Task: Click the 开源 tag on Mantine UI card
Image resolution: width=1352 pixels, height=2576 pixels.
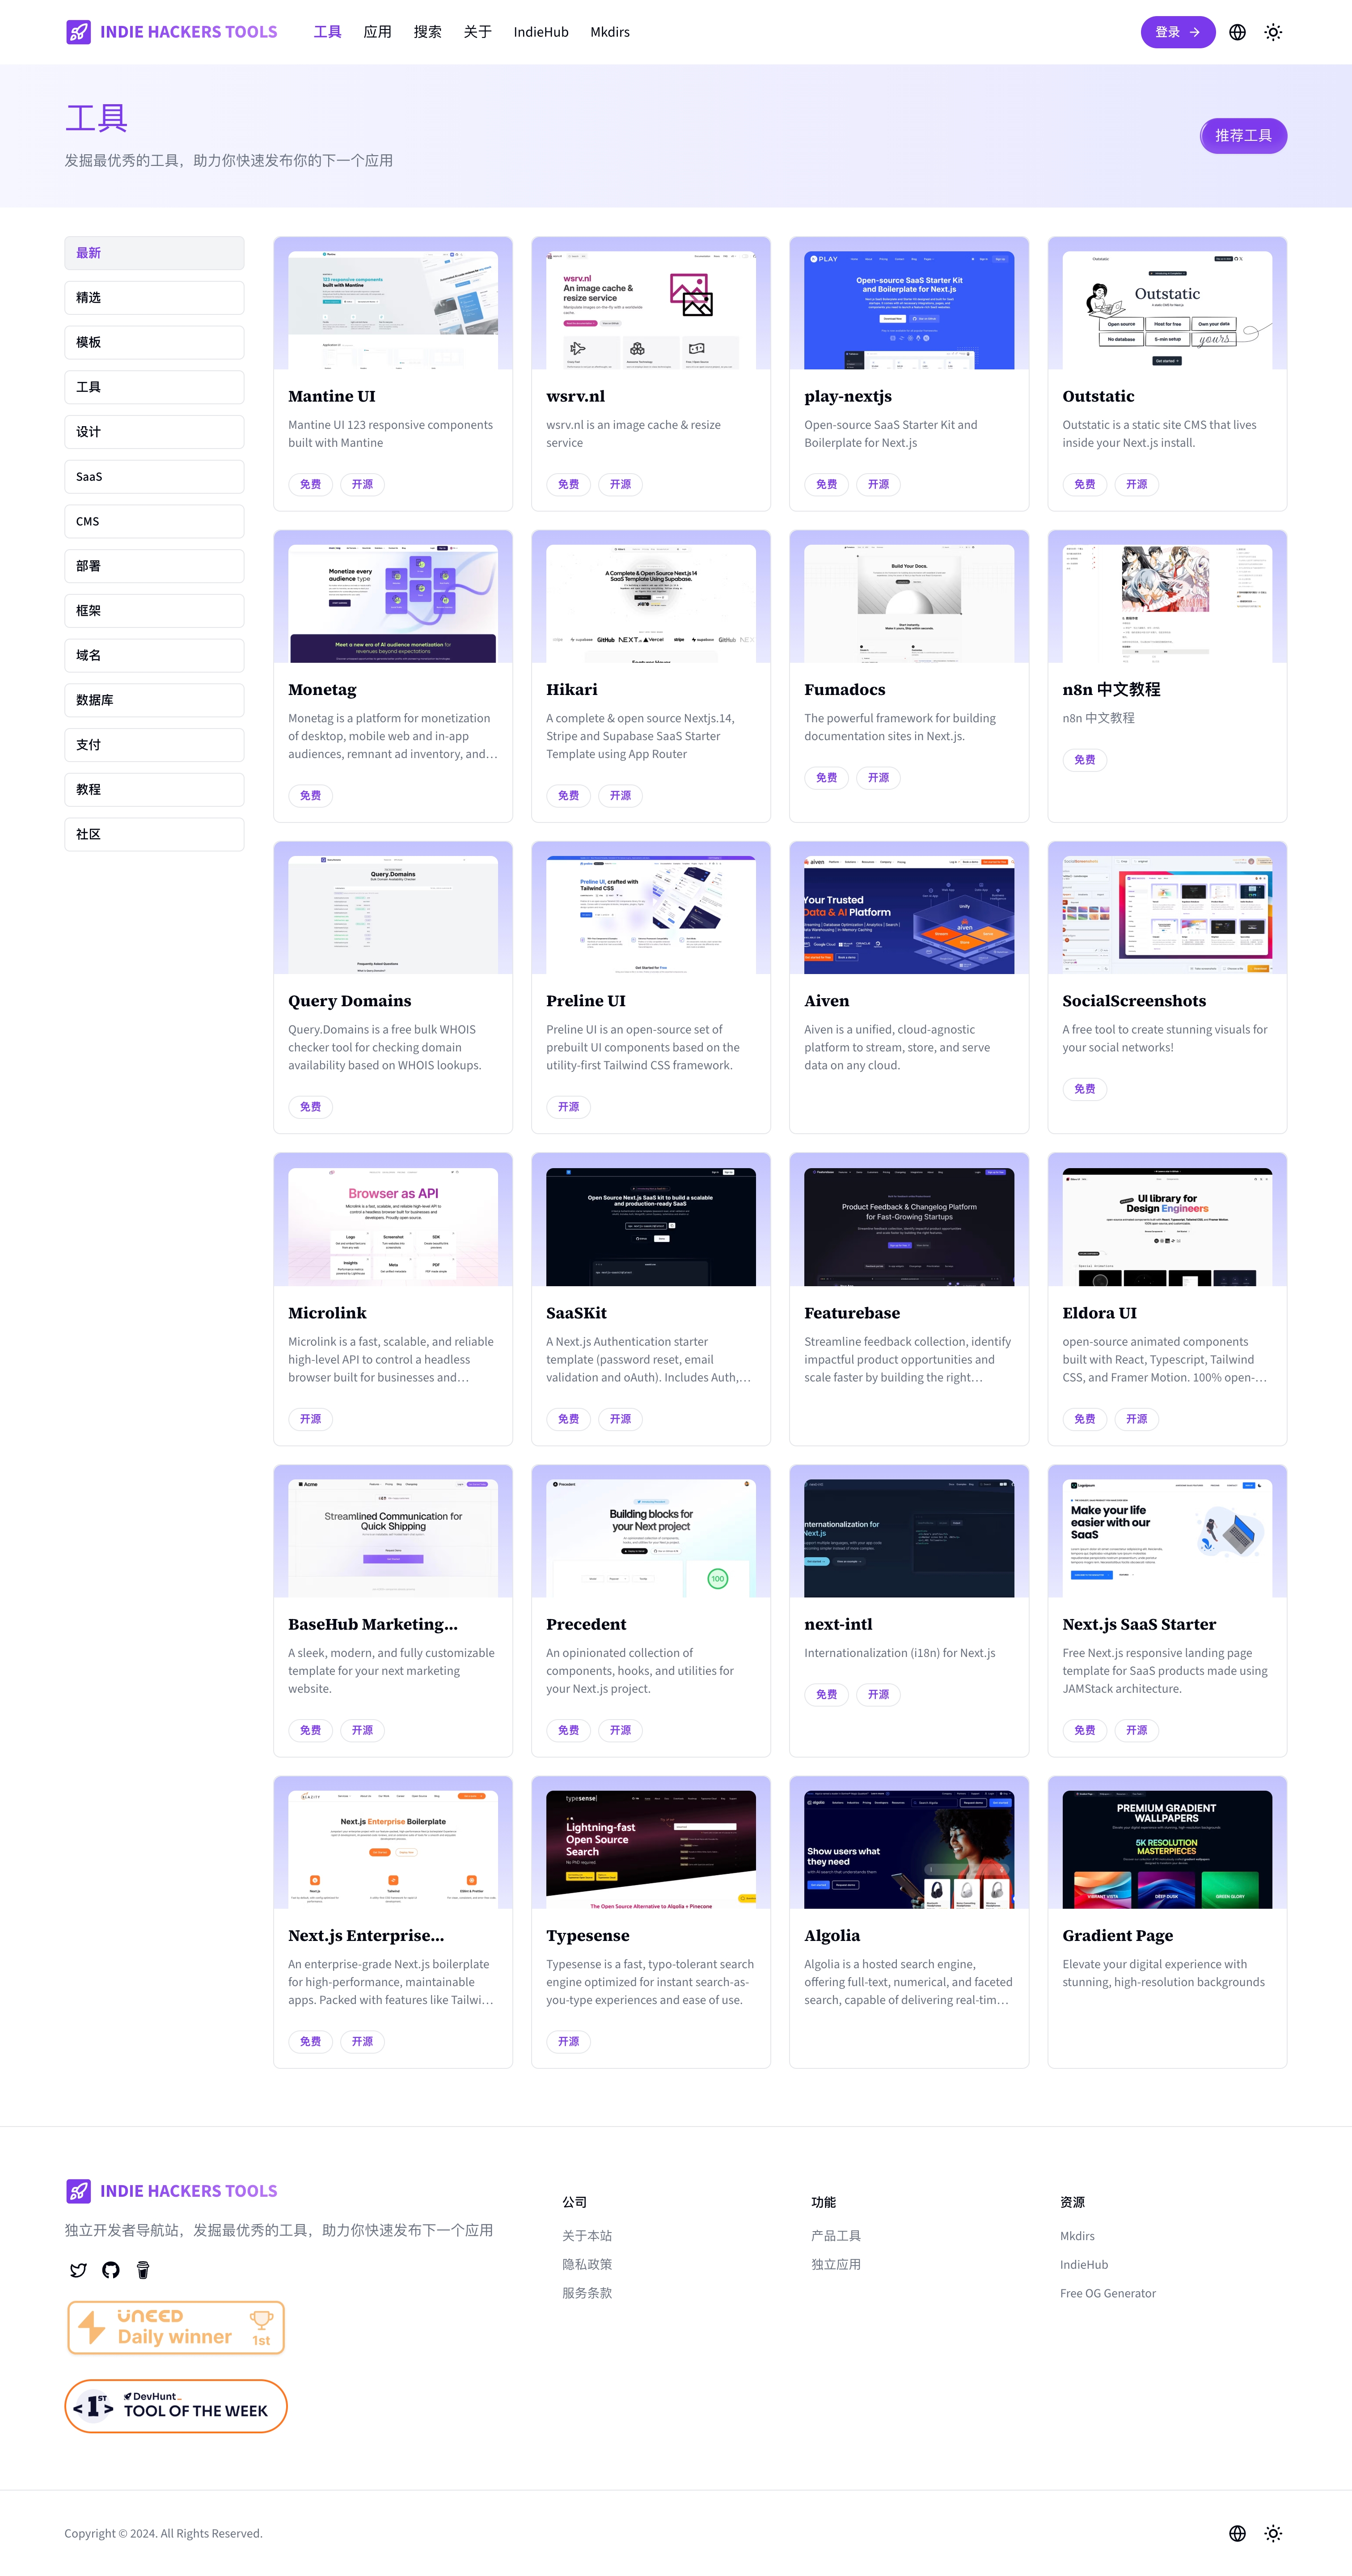Action: (x=362, y=484)
